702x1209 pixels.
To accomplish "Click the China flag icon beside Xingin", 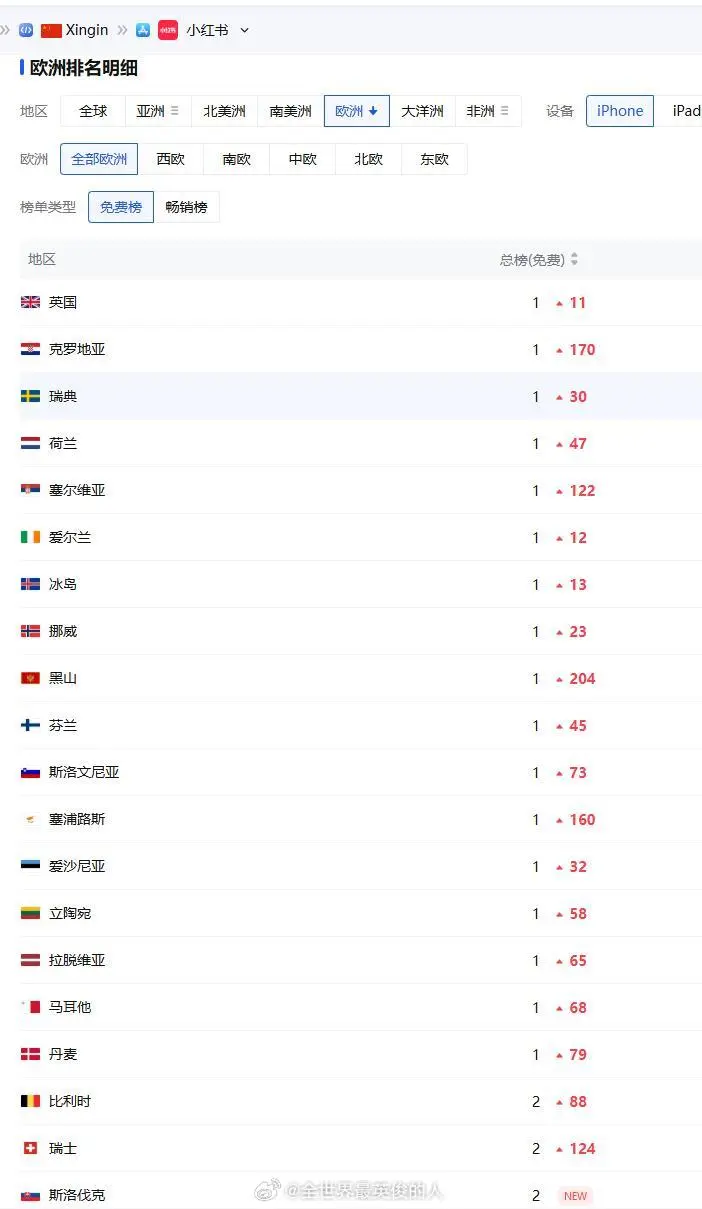I will pos(52,31).
